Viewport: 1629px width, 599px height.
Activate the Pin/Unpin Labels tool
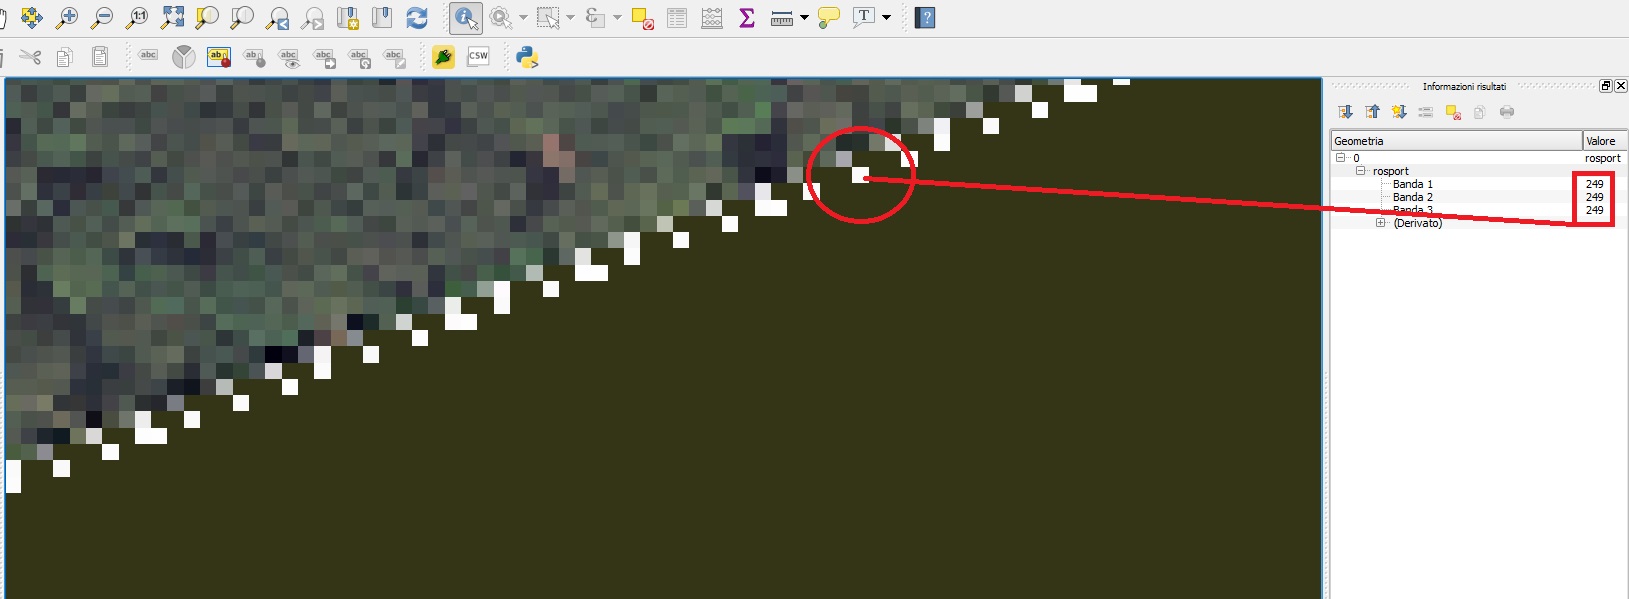254,57
